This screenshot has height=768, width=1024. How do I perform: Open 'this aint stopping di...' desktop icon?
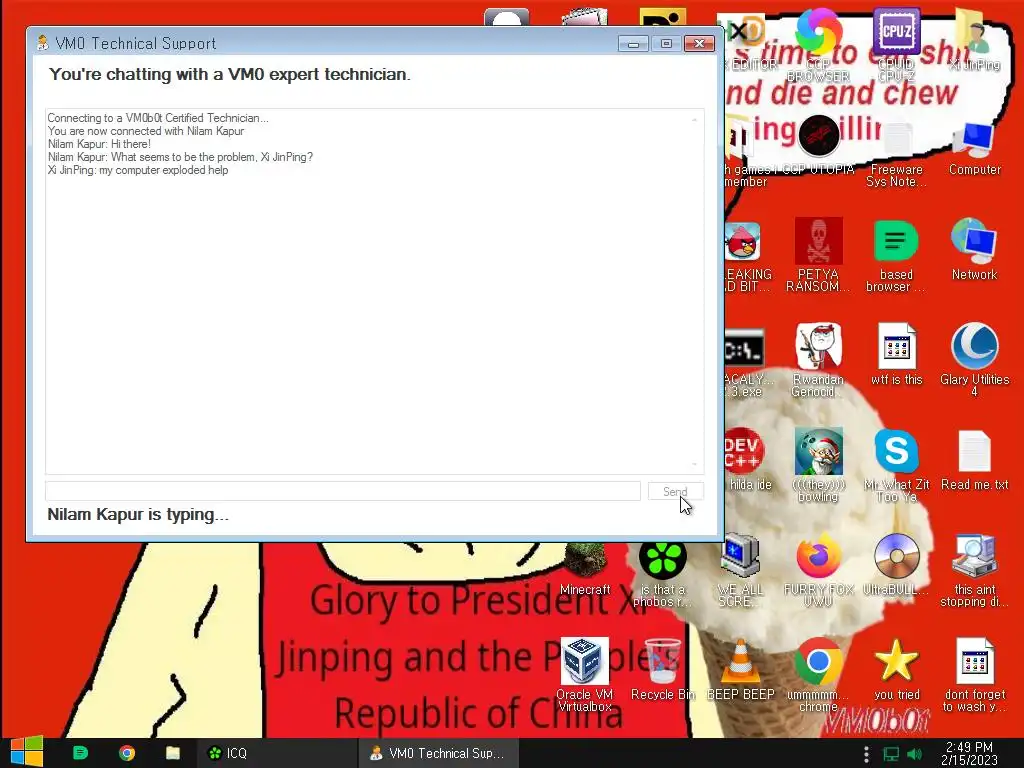coord(974,570)
